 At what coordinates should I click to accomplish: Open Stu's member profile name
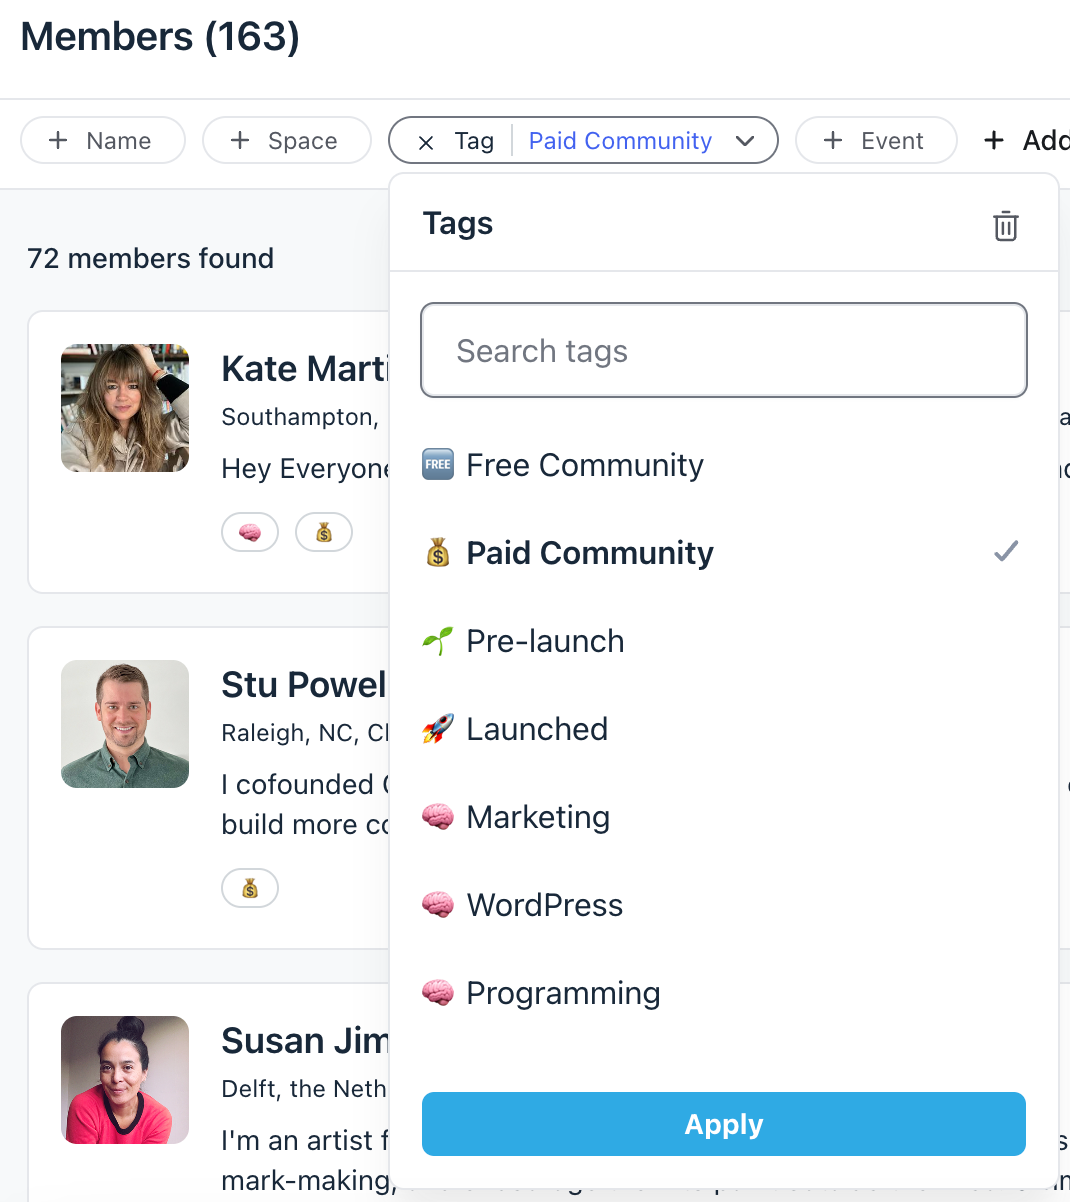(x=305, y=685)
